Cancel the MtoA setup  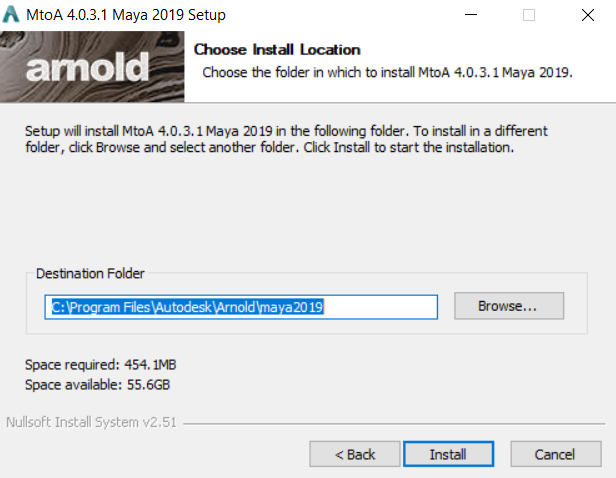pos(554,454)
